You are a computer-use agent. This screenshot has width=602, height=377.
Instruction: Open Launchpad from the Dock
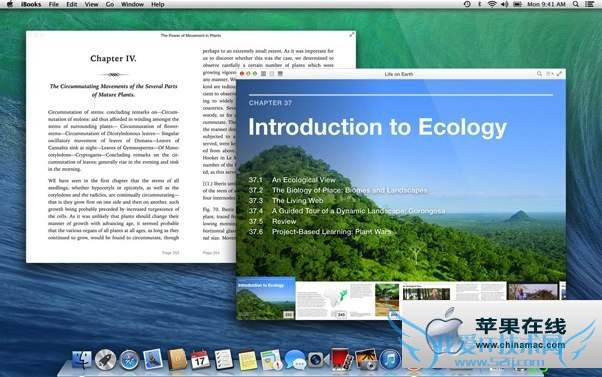click(105, 360)
